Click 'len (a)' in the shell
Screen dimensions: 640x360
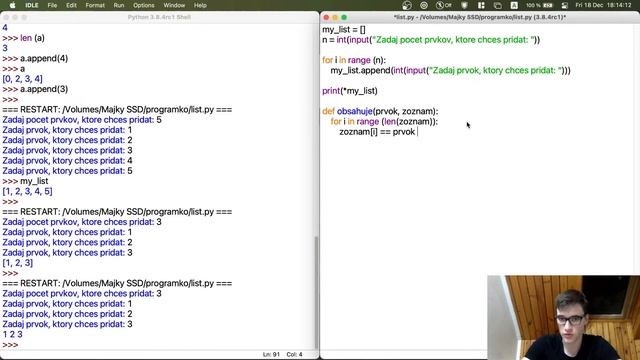pyautogui.click(x=32, y=38)
